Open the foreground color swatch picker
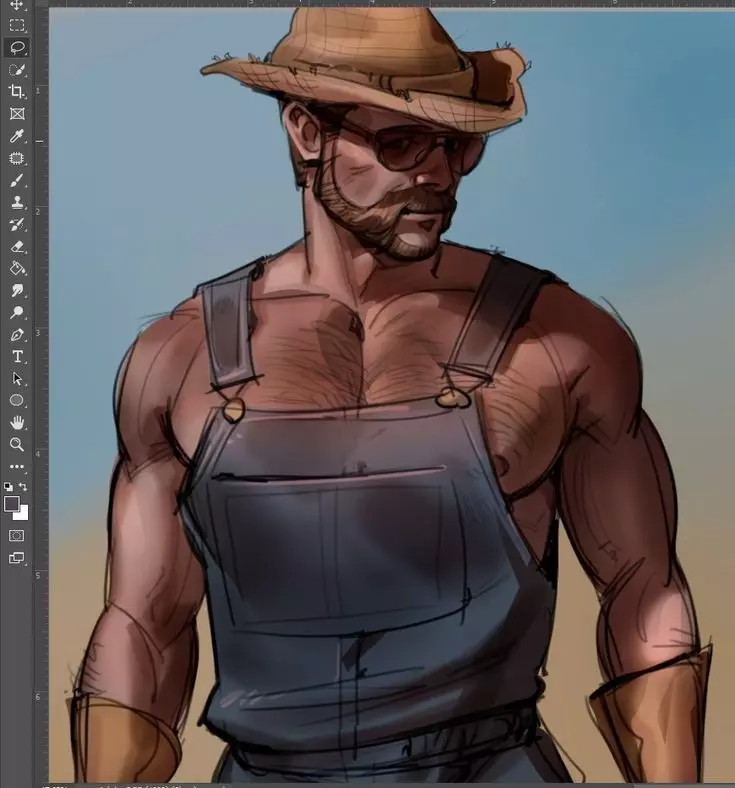Image resolution: width=735 pixels, height=788 pixels. pos(12,503)
